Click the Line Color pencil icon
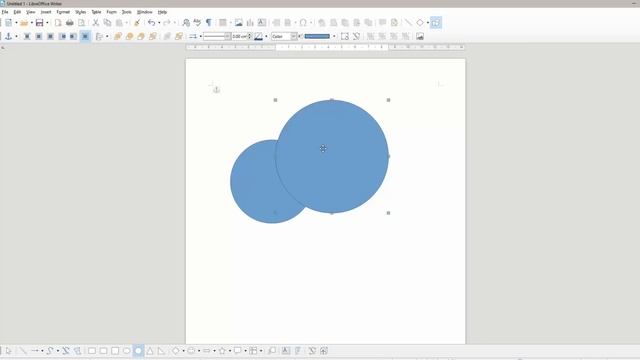The width and height of the screenshot is (640, 360). [x=259, y=37]
